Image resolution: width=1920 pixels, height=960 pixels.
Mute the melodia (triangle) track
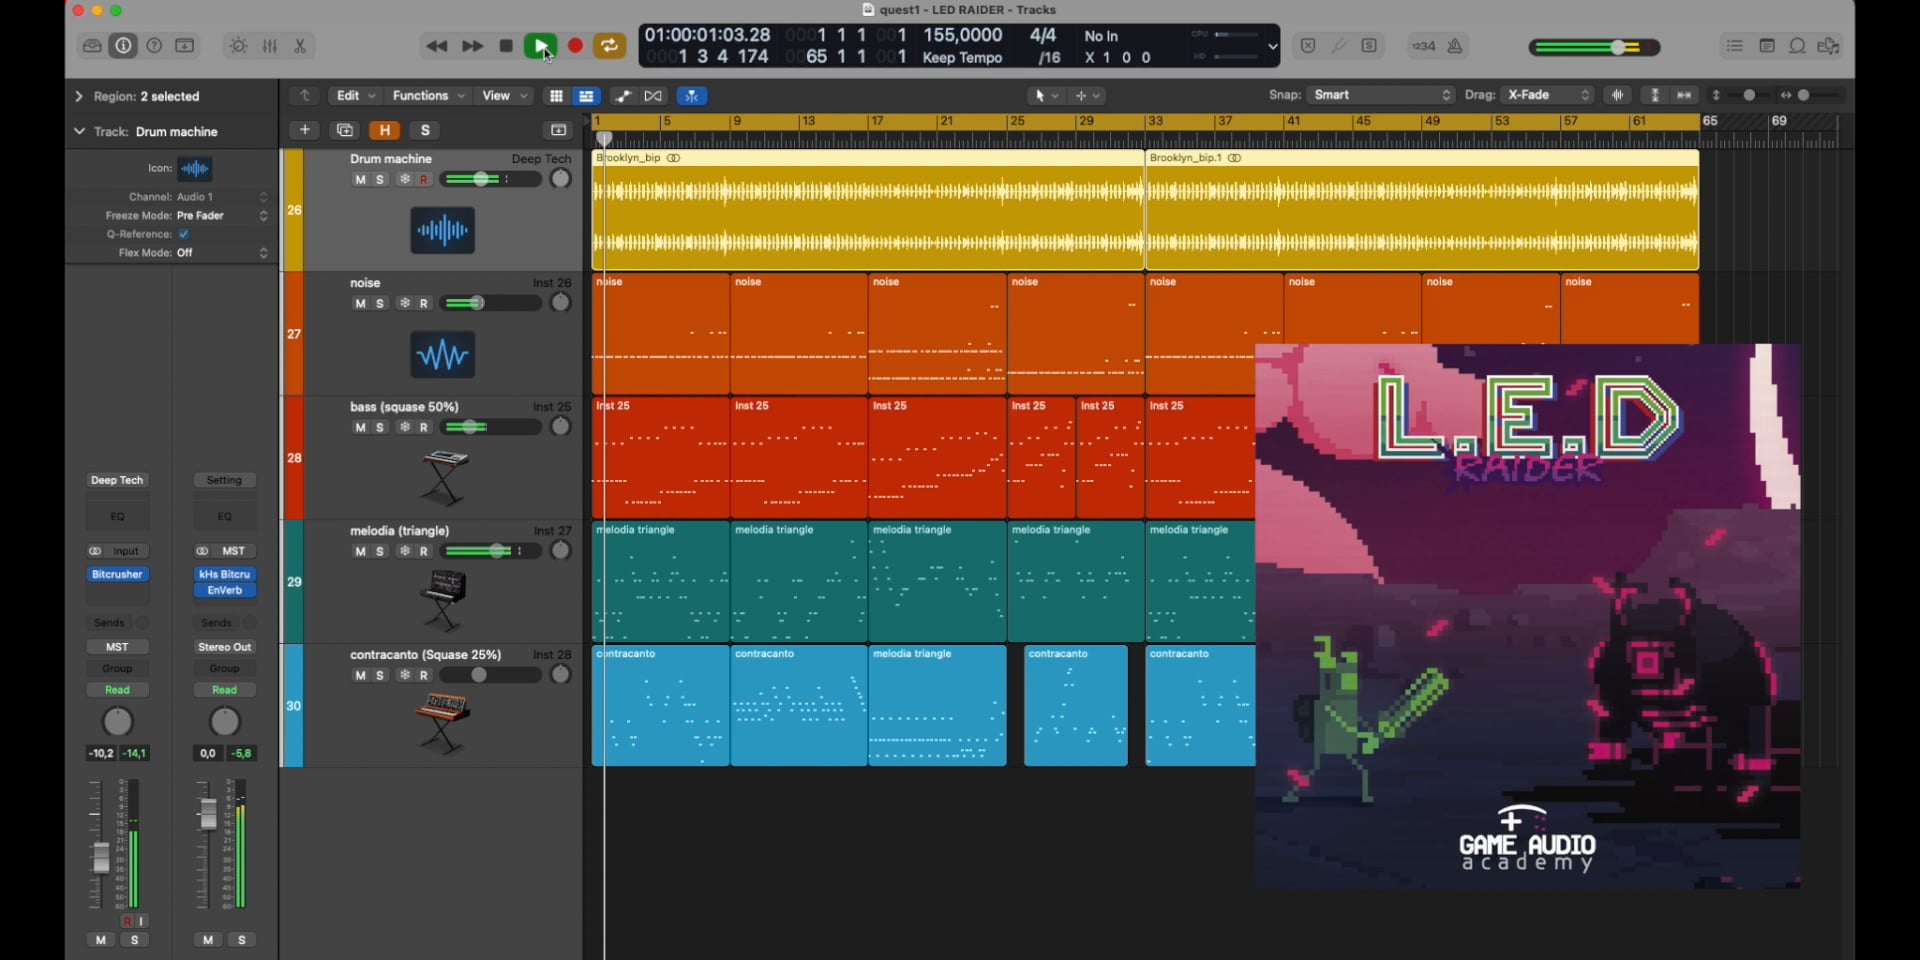click(x=360, y=552)
